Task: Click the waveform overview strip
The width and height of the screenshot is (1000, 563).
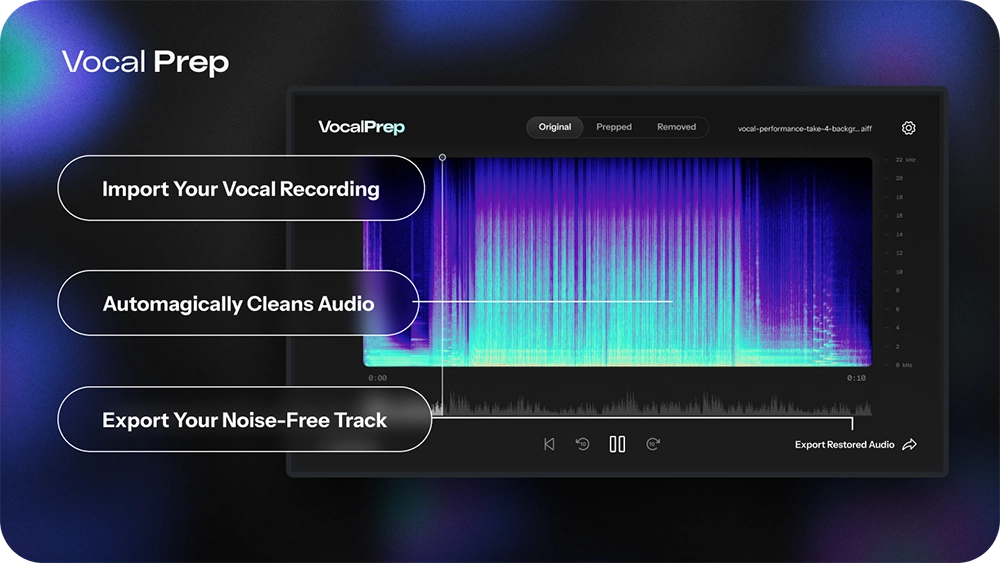Action: (651, 404)
